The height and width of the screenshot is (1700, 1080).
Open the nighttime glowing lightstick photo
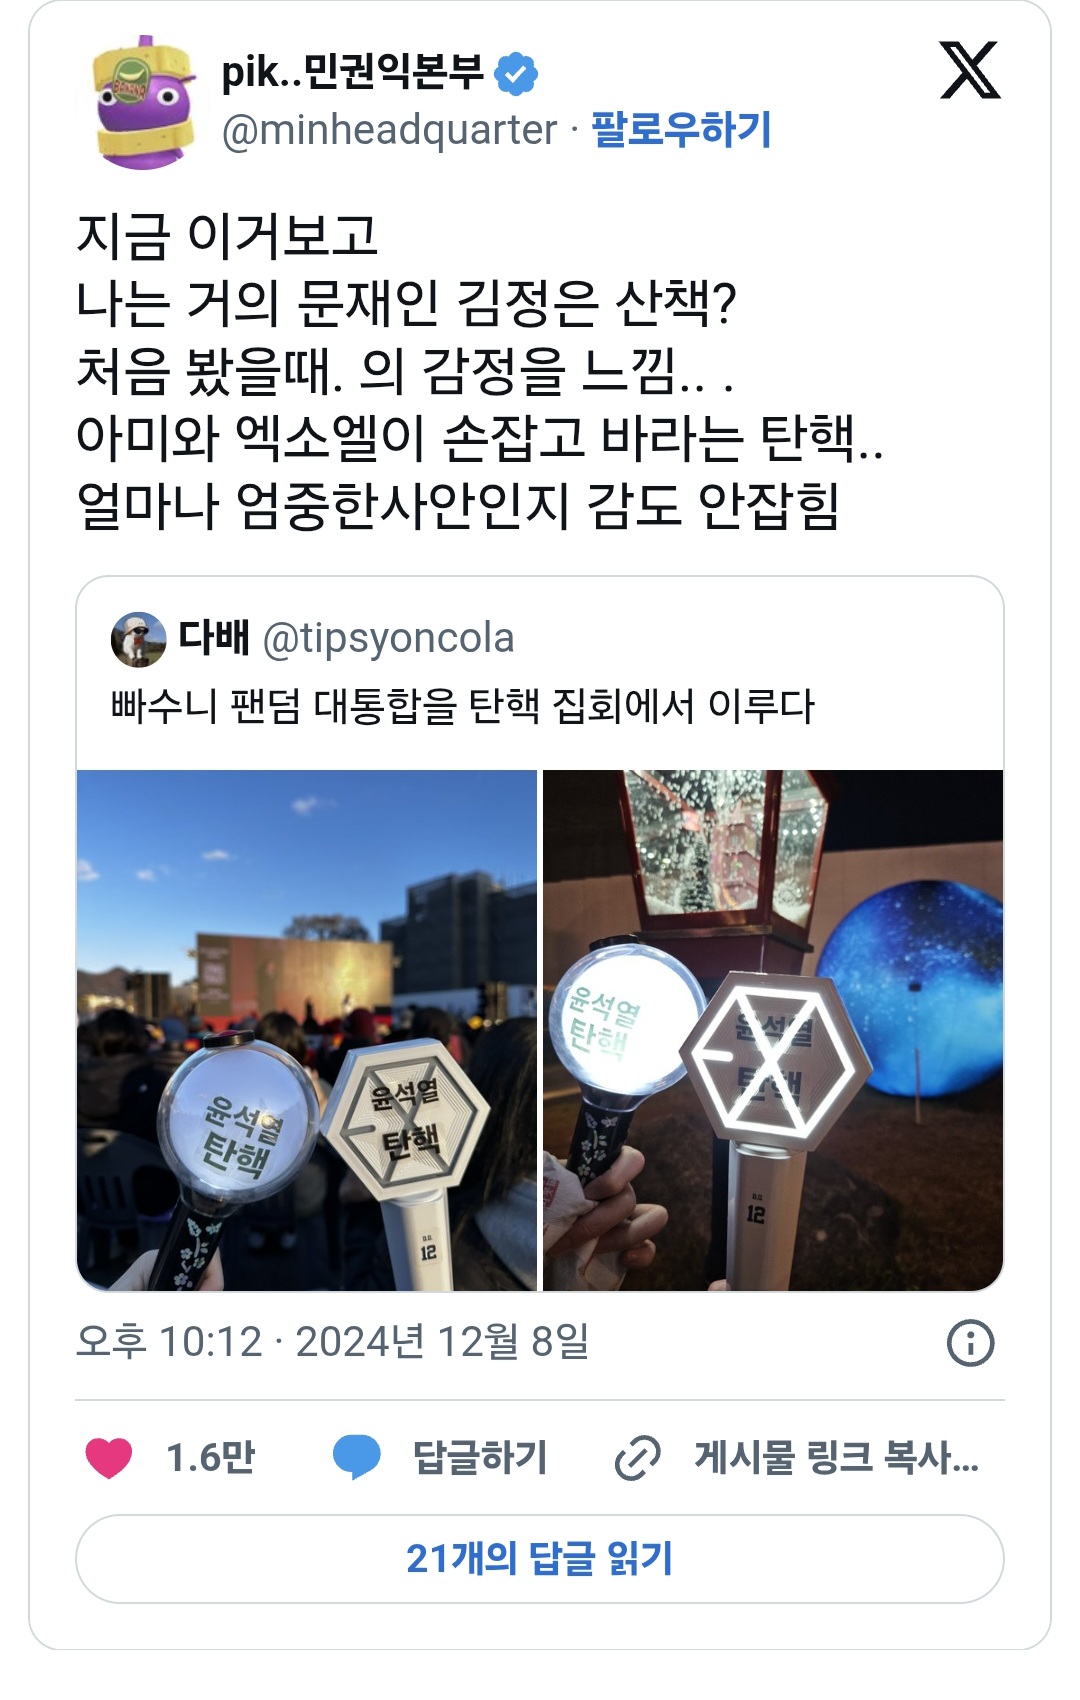[773, 1030]
